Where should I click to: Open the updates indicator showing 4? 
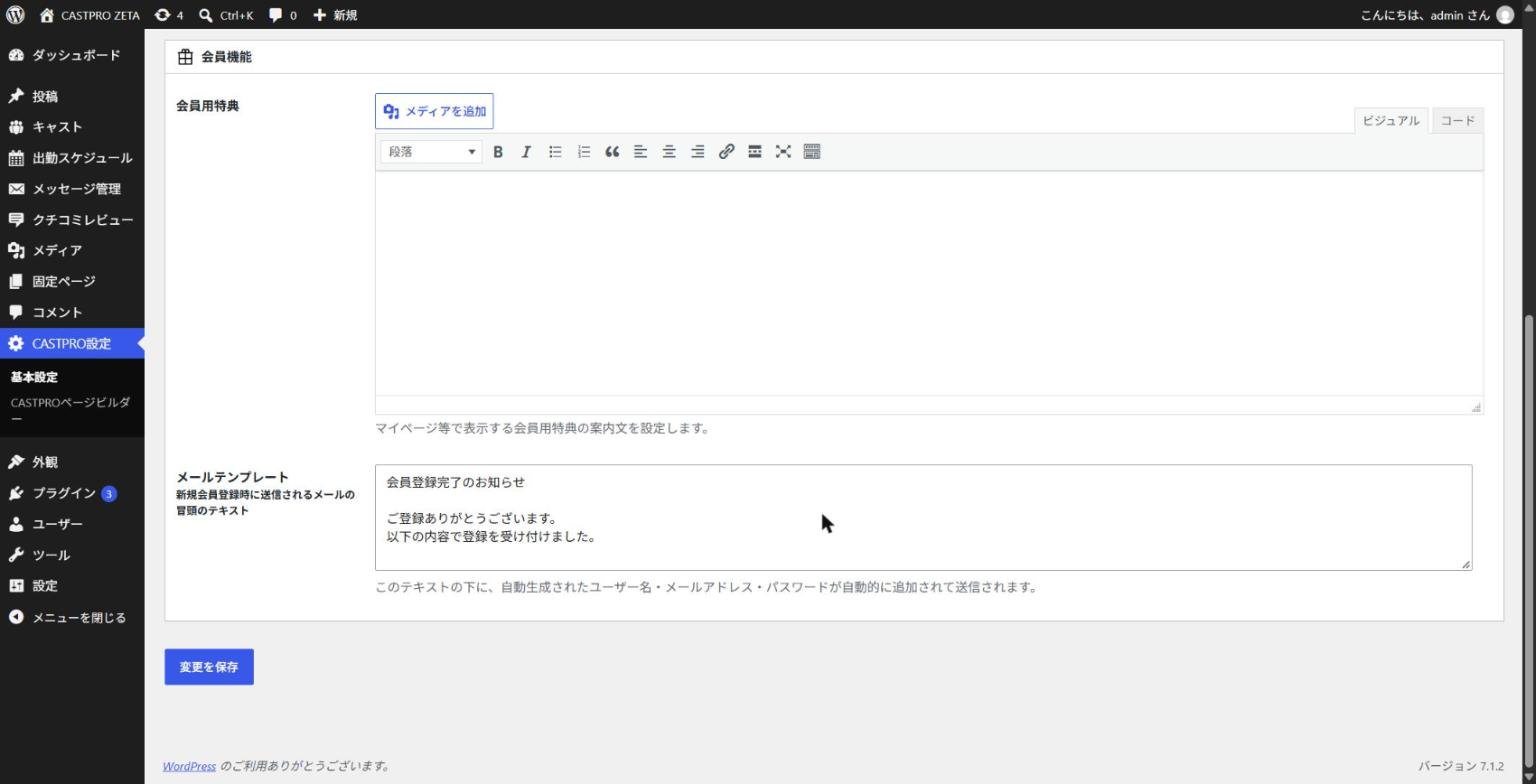169,15
